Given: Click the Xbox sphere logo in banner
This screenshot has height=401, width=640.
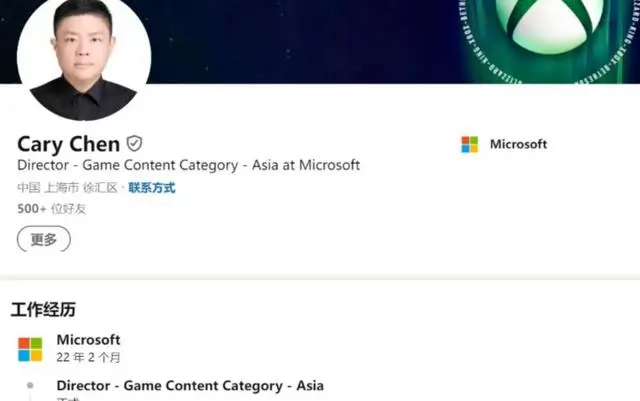Looking at the screenshot, I should pos(549,21).
